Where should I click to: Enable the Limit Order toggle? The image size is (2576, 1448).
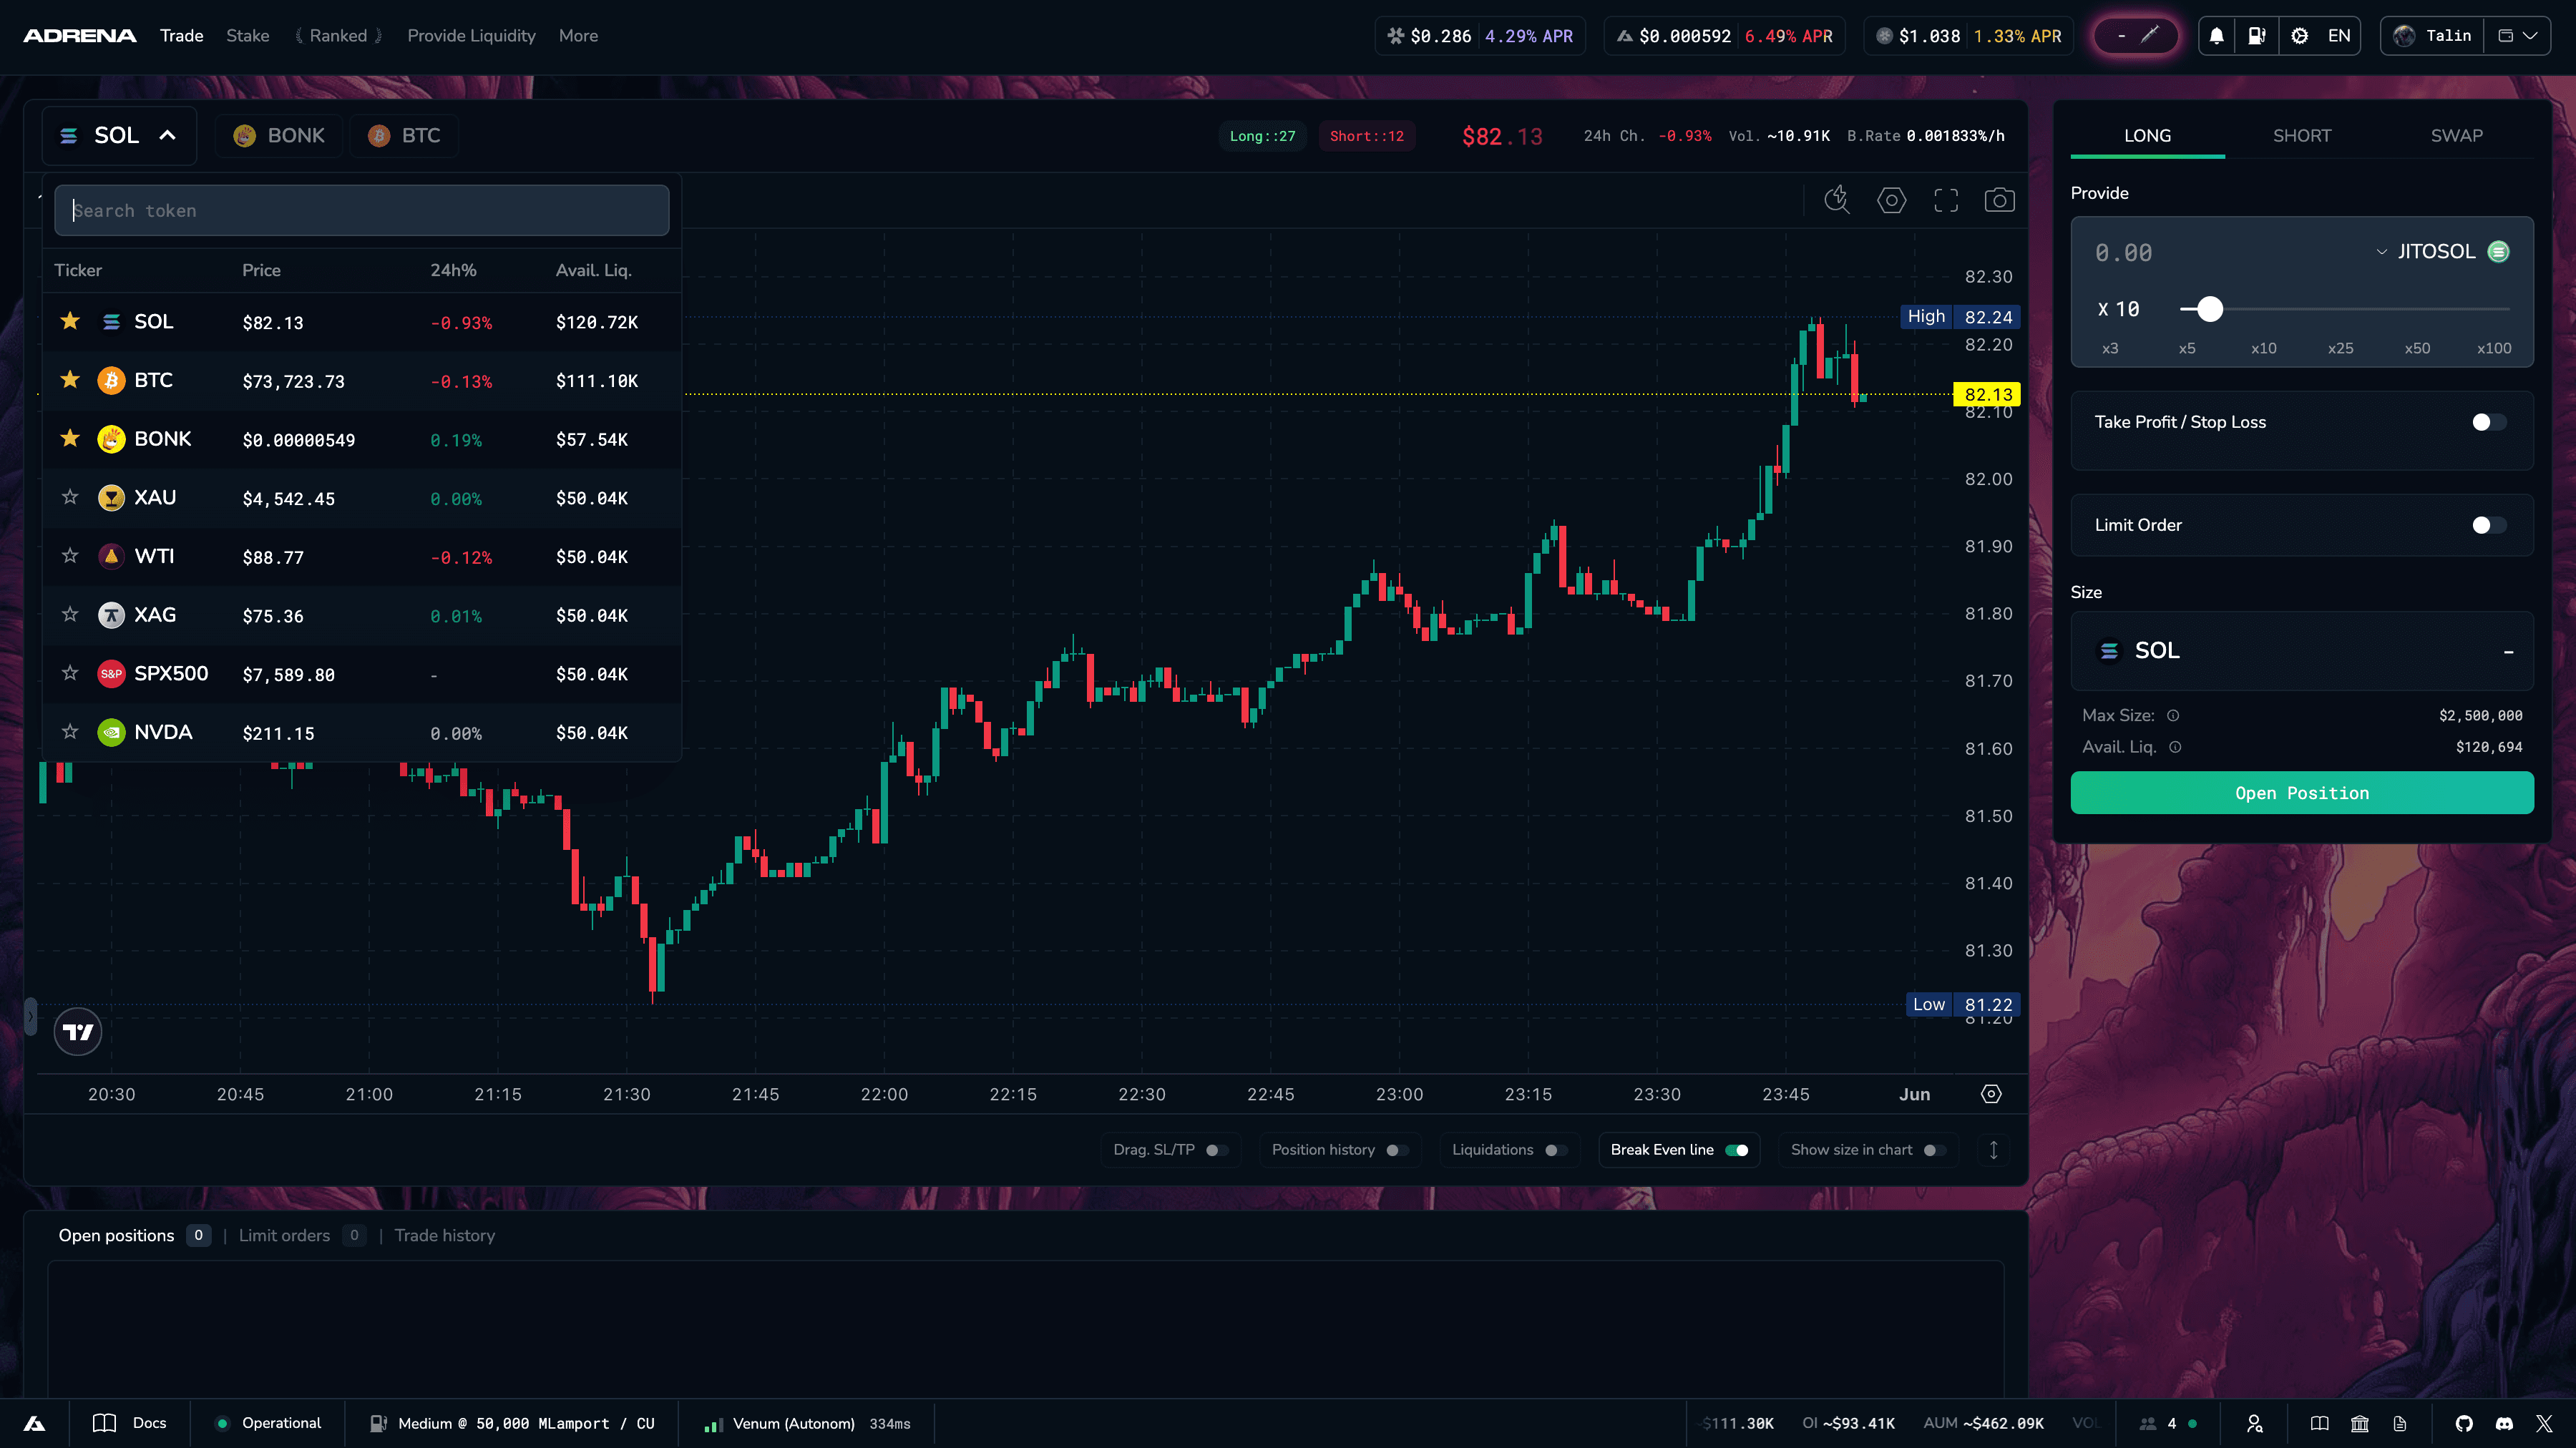[2489, 525]
